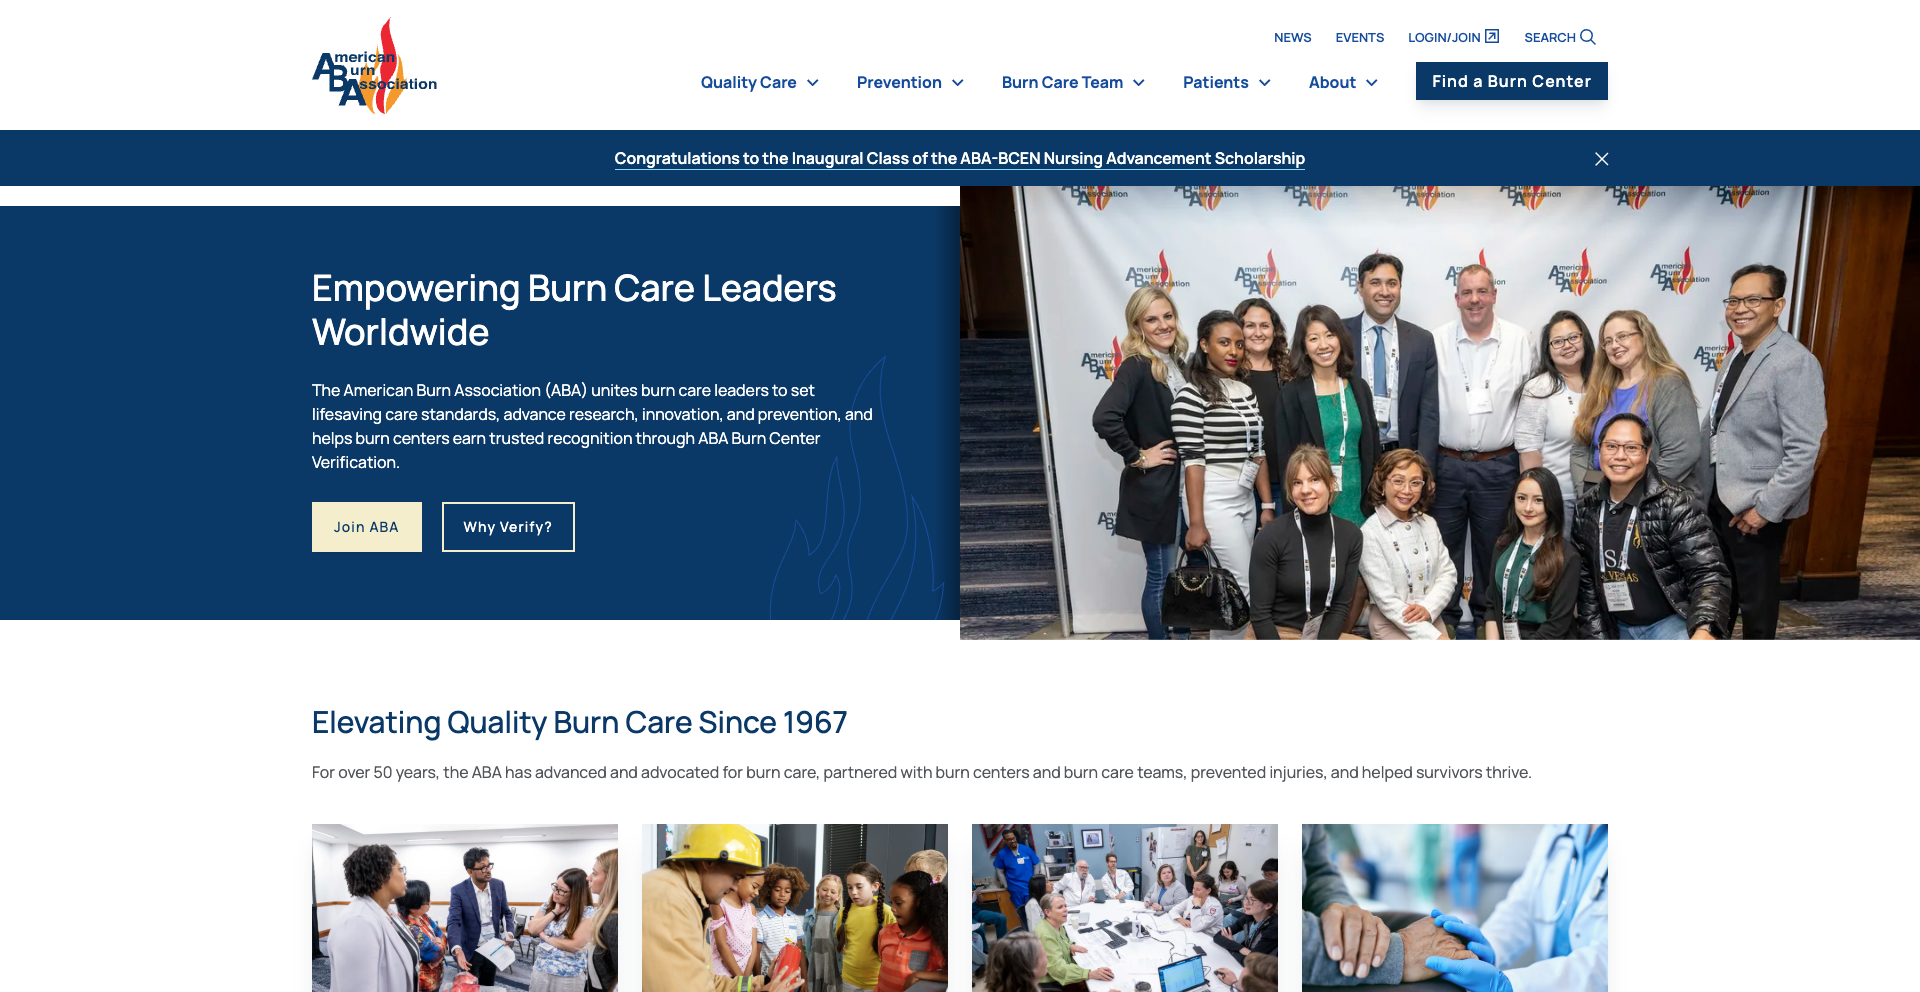Click the hero group photo of attendees

point(1440,413)
